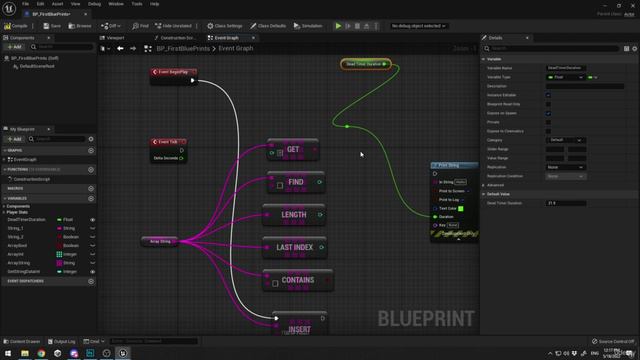Open Details property matrix grid icon

tap(627, 49)
